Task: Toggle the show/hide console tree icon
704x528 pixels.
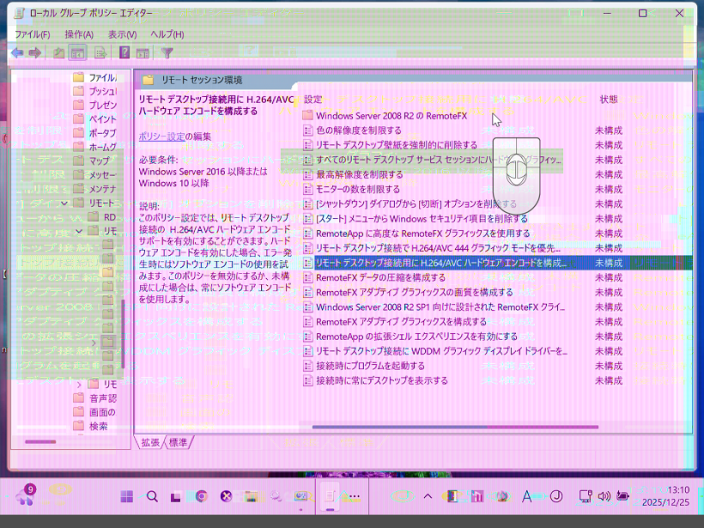Action: [78, 52]
